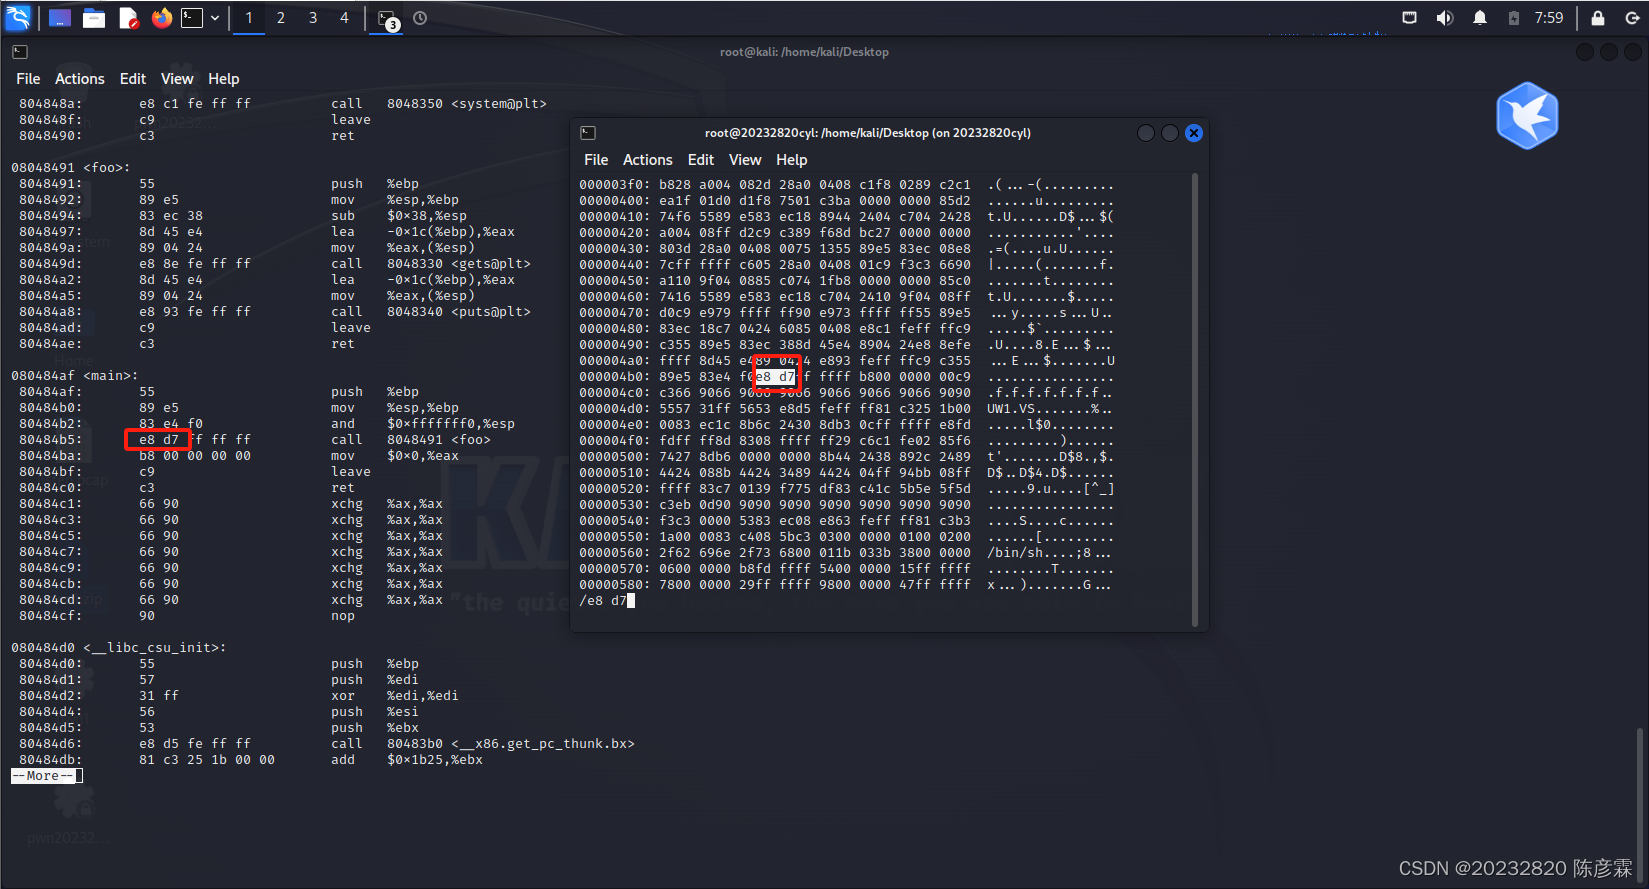Open the volume control icon

[x=1445, y=18]
